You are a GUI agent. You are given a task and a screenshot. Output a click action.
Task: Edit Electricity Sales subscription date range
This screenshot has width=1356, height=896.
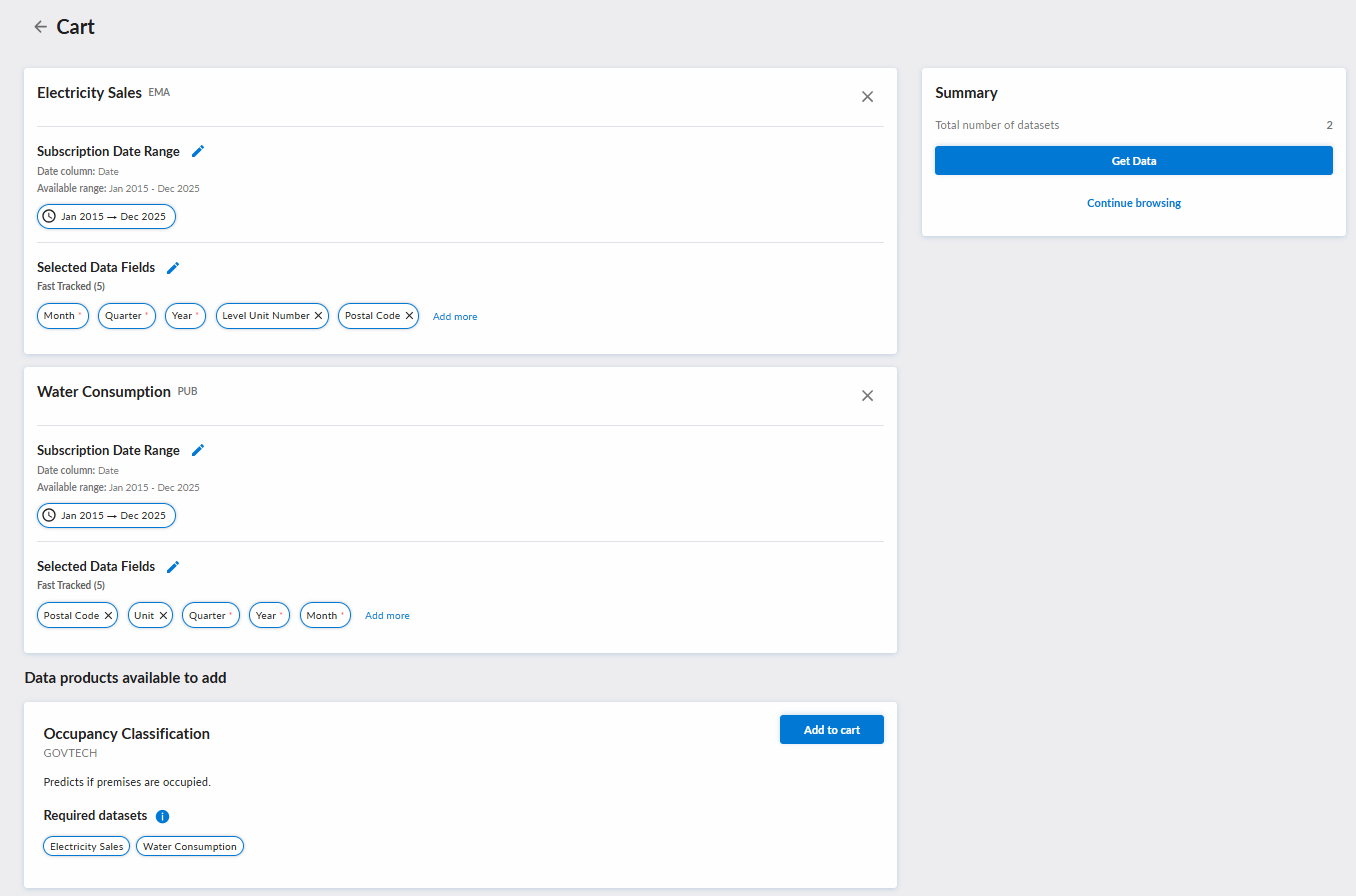[x=198, y=151]
